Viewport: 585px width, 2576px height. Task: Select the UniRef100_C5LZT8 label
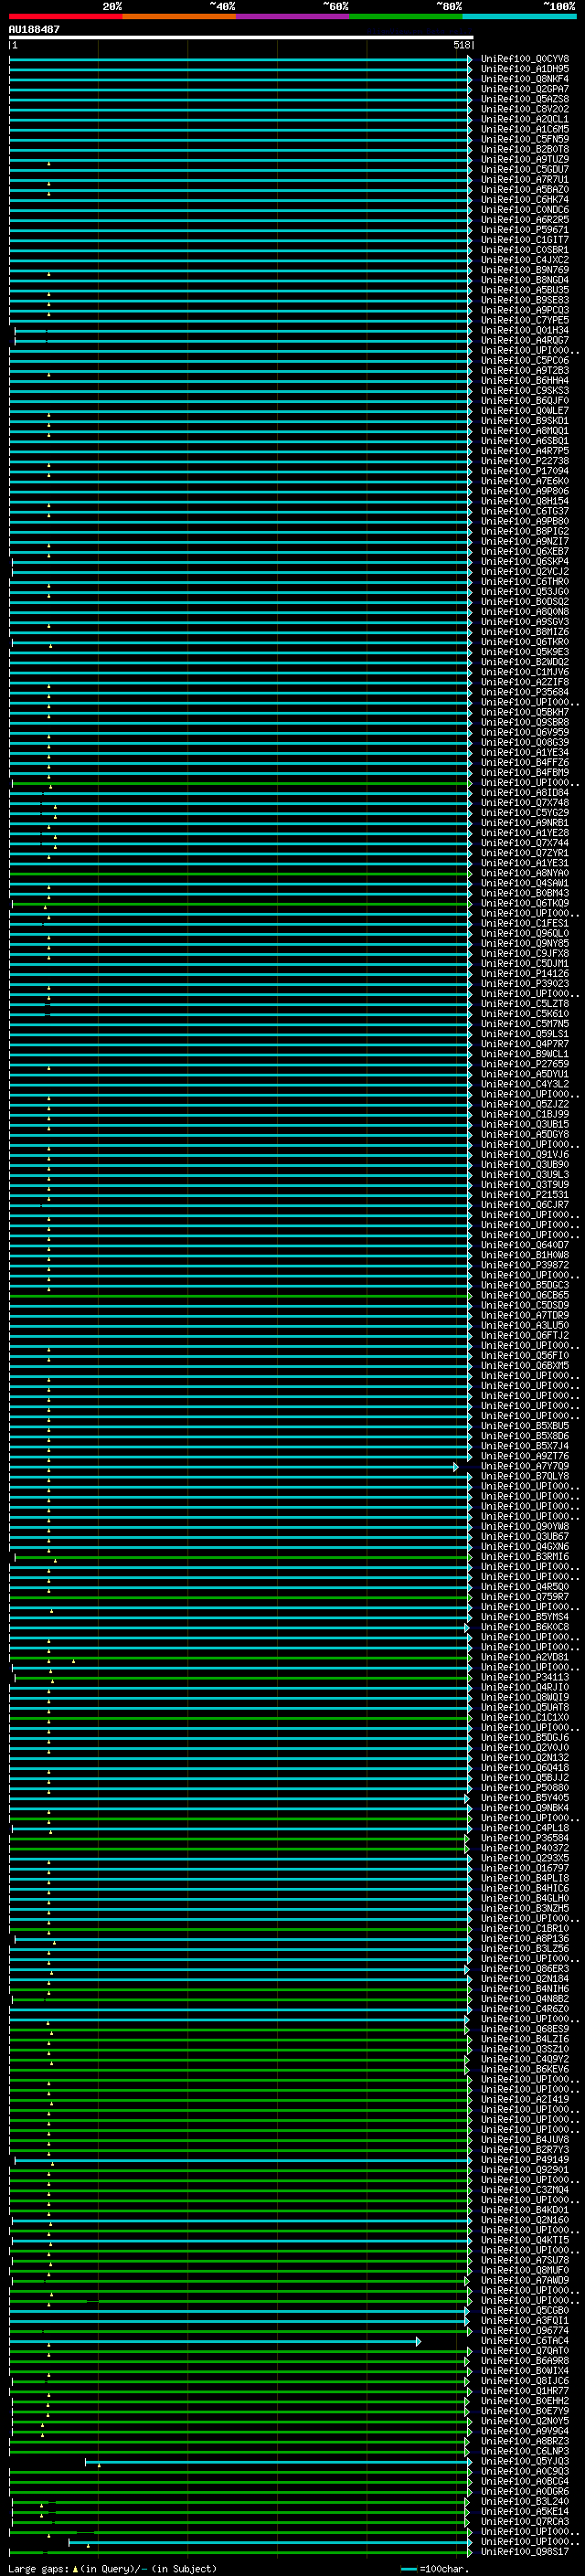coord(525,1004)
